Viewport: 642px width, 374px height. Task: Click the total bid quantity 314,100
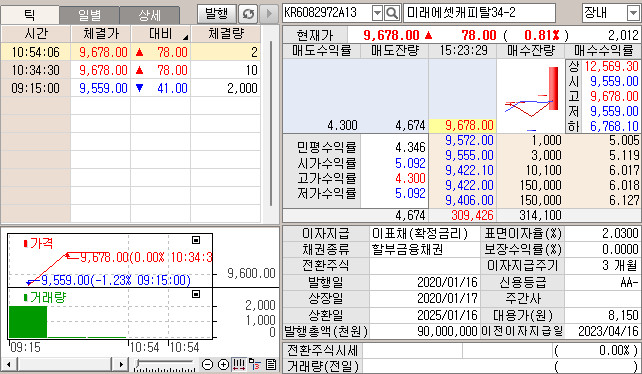540,215
